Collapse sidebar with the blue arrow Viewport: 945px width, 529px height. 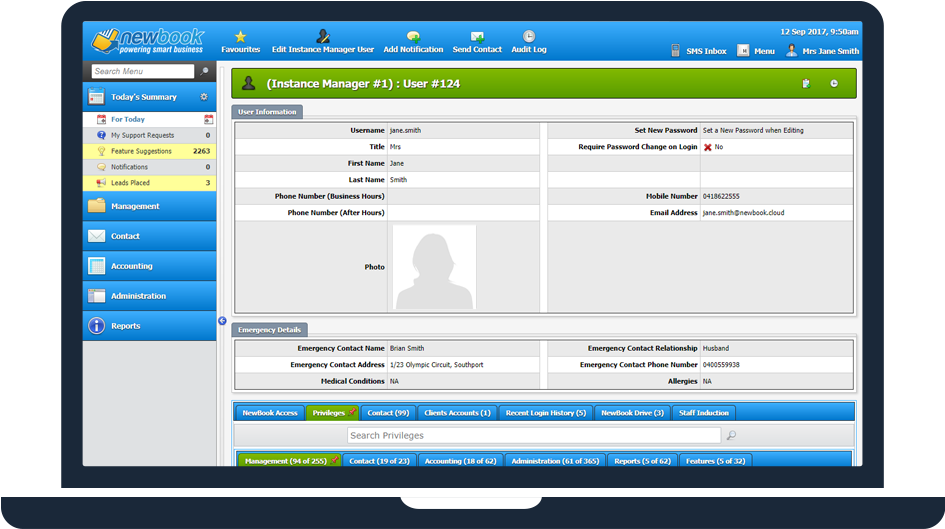pyautogui.click(x=222, y=321)
